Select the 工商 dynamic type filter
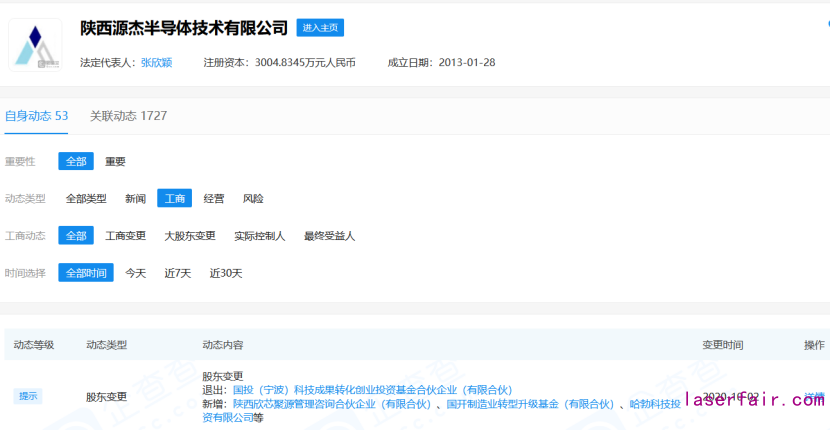 pyautogui.click(x=174, y=199)
